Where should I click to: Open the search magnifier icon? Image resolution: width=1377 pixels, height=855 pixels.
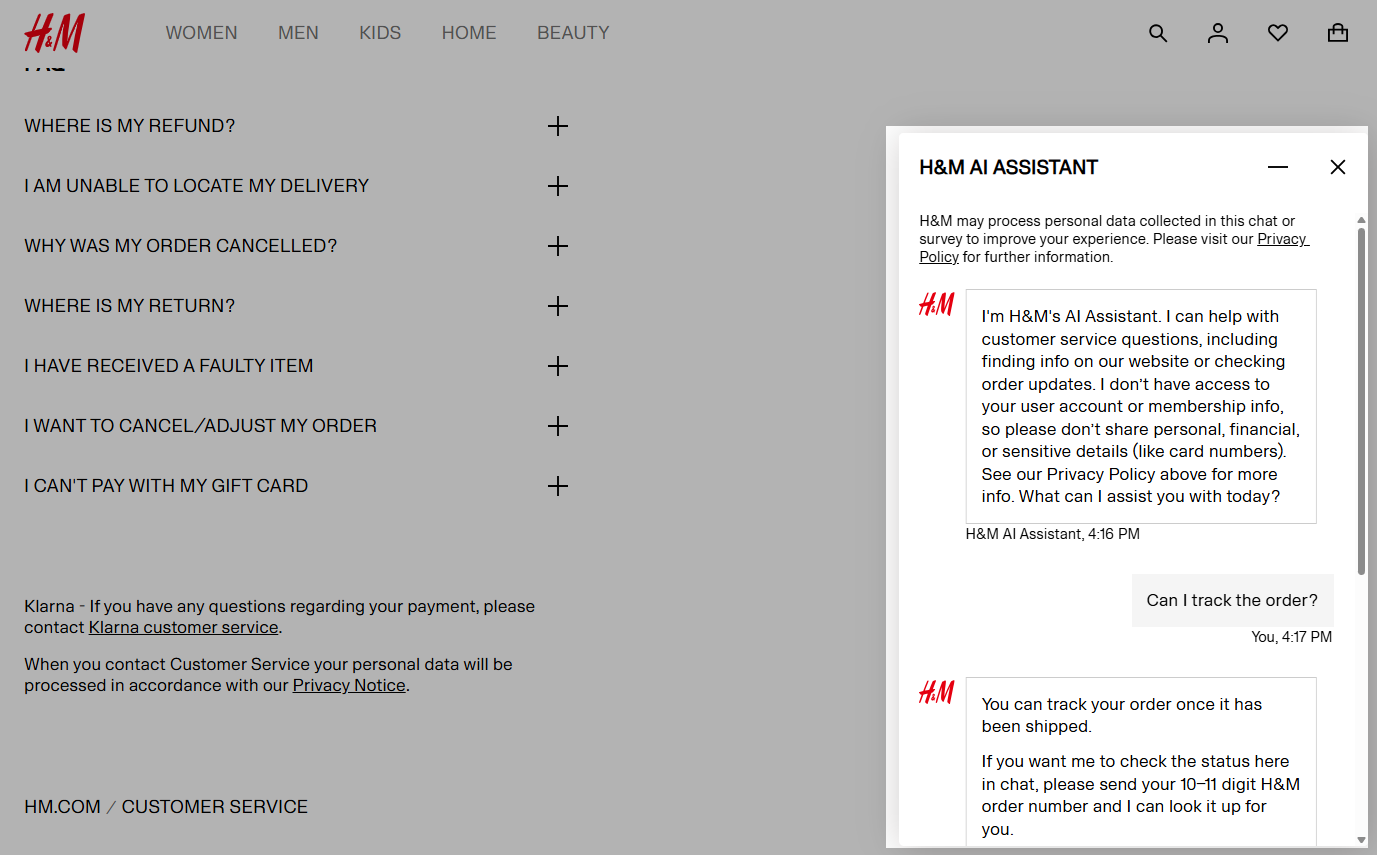(x=1158, y=33)
